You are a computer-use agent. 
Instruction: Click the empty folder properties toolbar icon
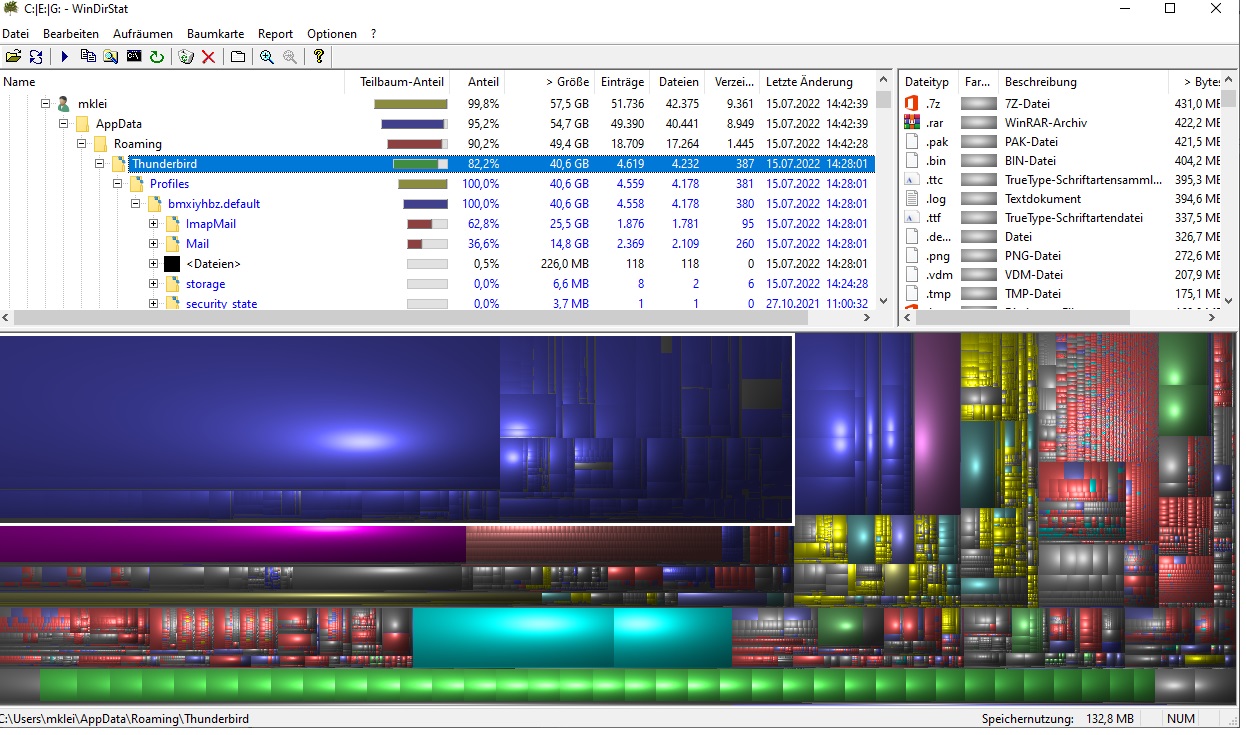pyautogui.click(x=238, y=57)
